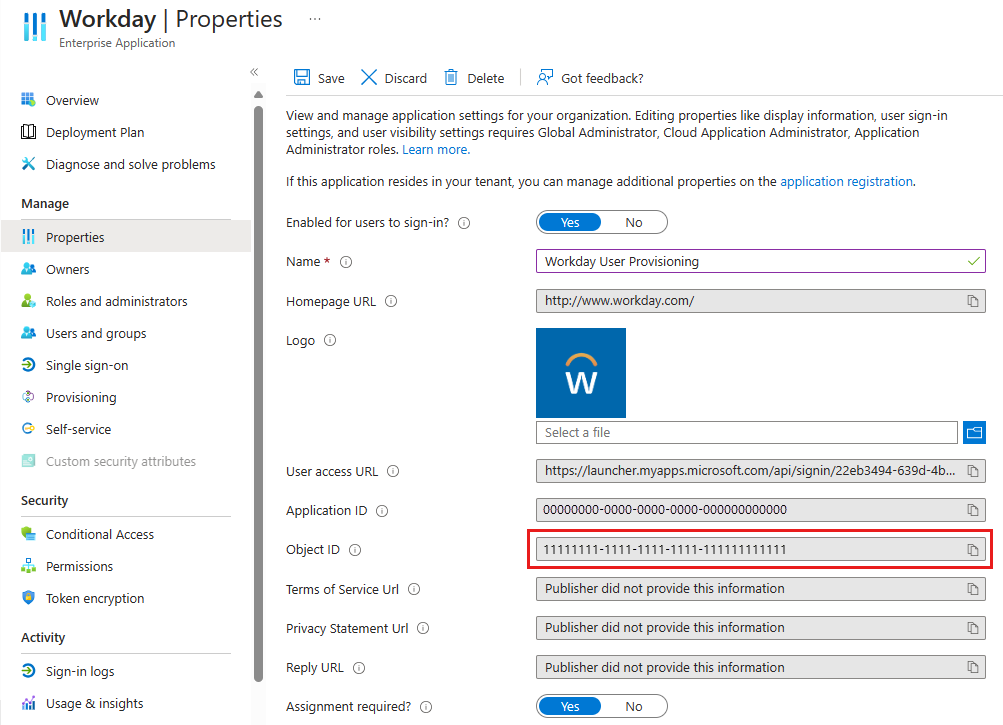
Task: Open the application registration link
Action: 847,182
